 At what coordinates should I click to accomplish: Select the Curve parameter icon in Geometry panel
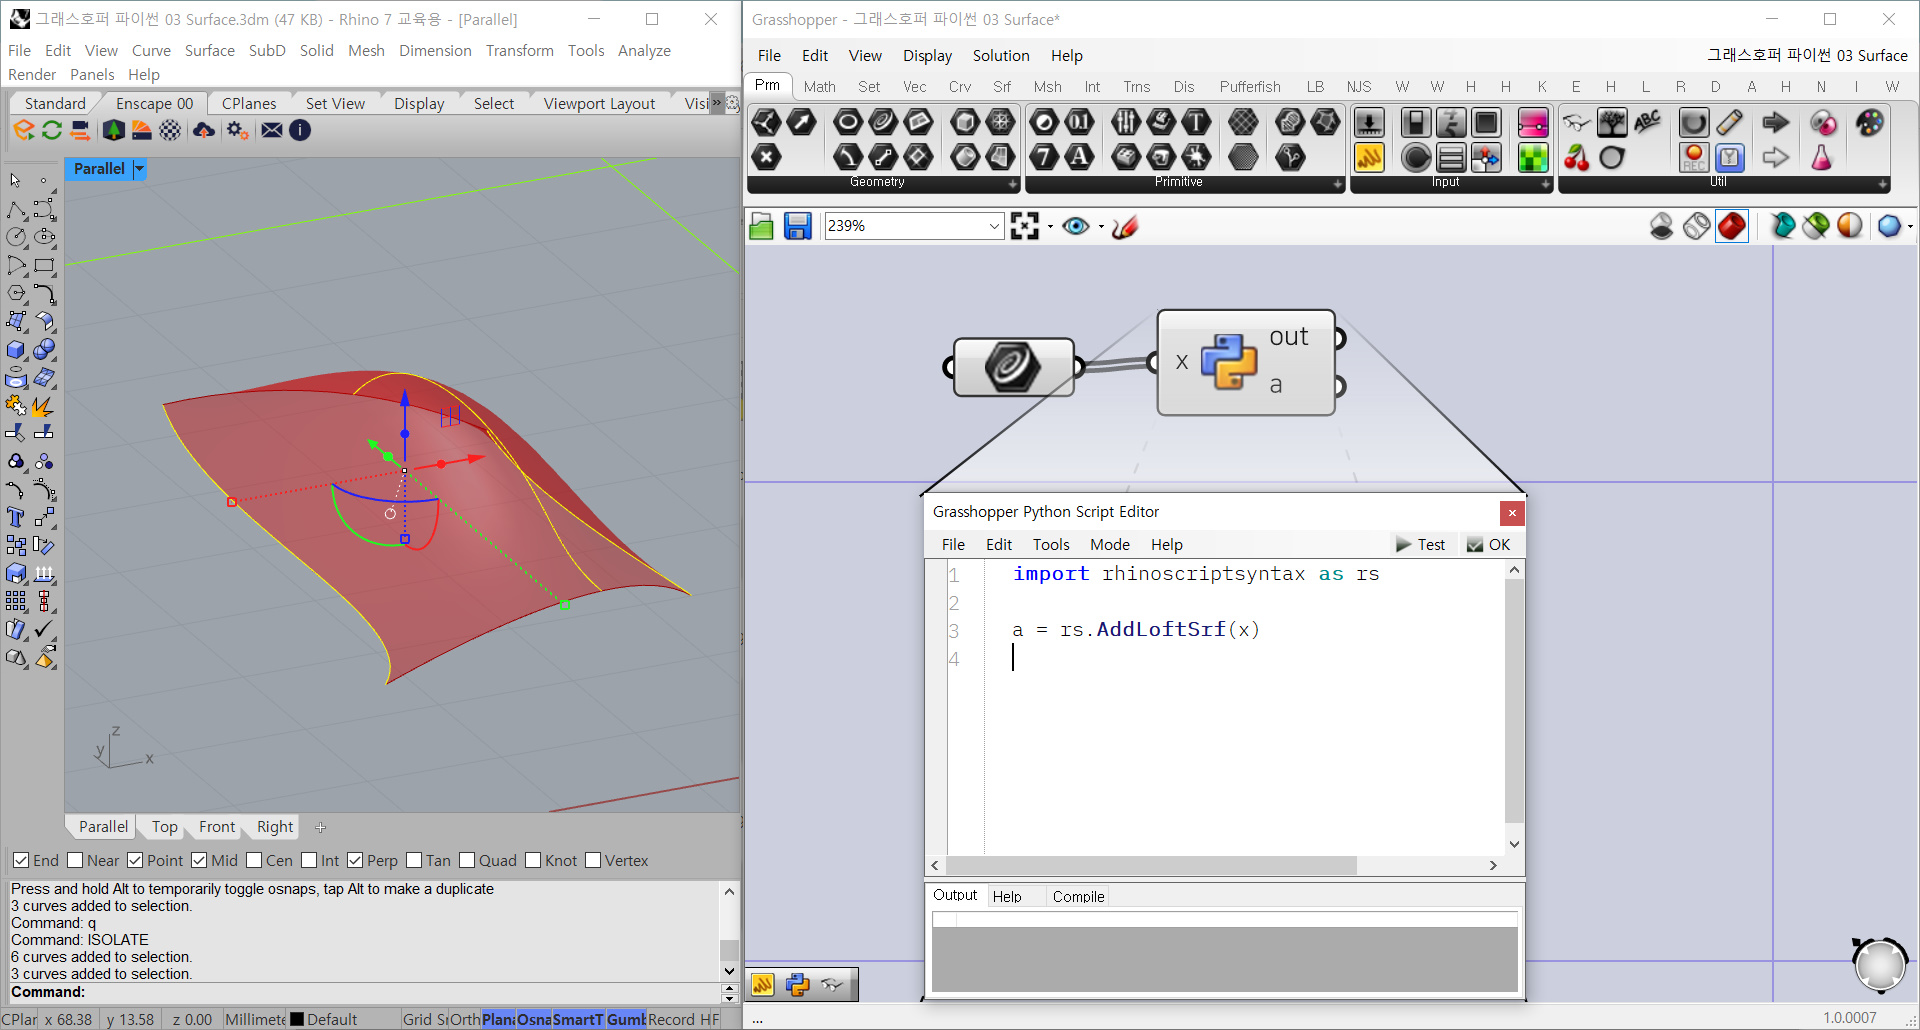tap(883, 122)
